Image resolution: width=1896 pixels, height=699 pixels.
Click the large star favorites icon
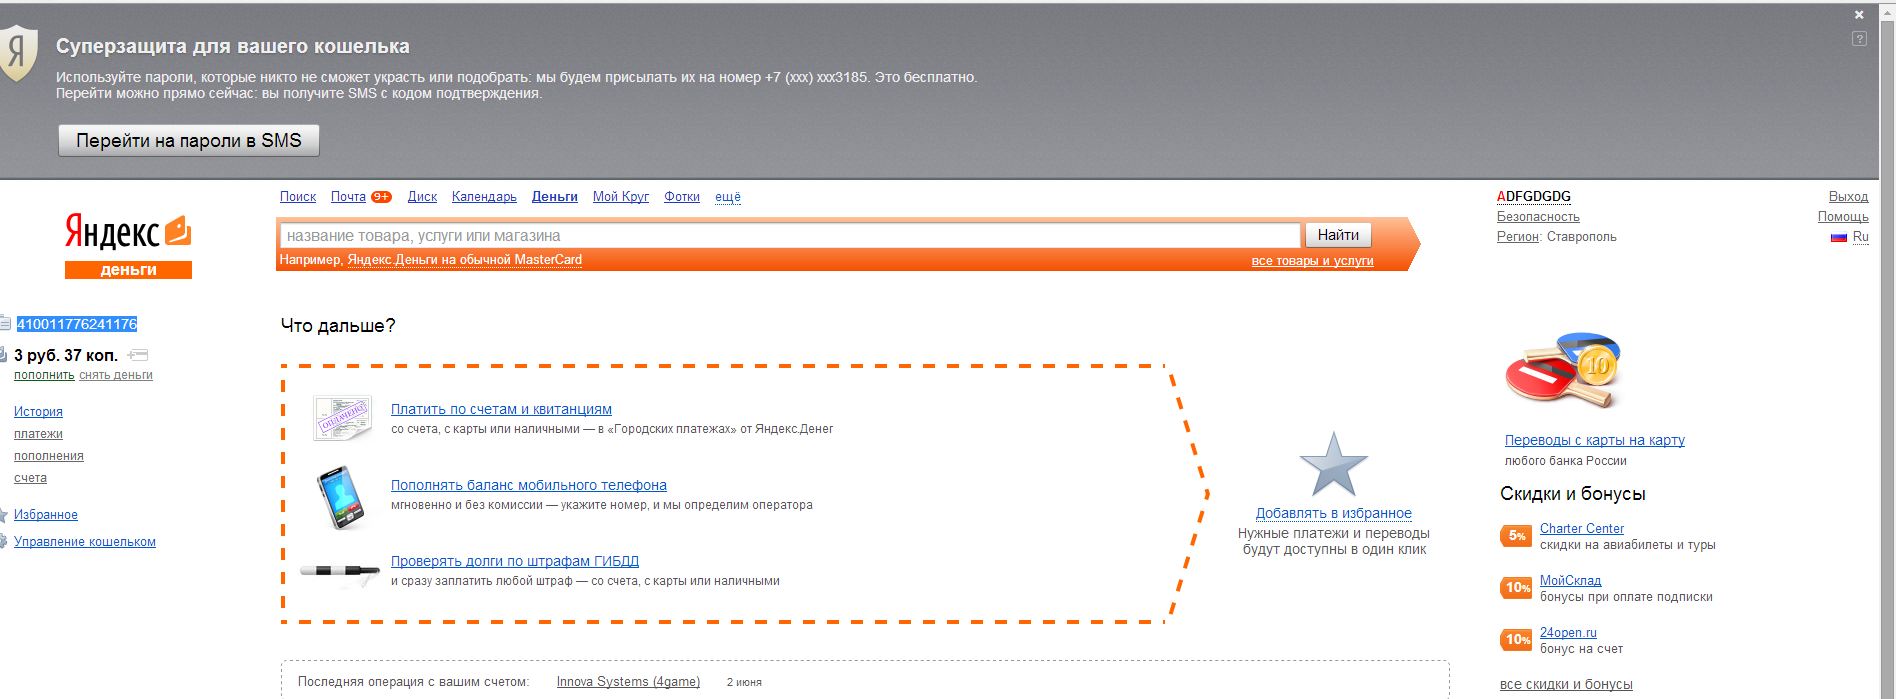[x=1333, y=465]
